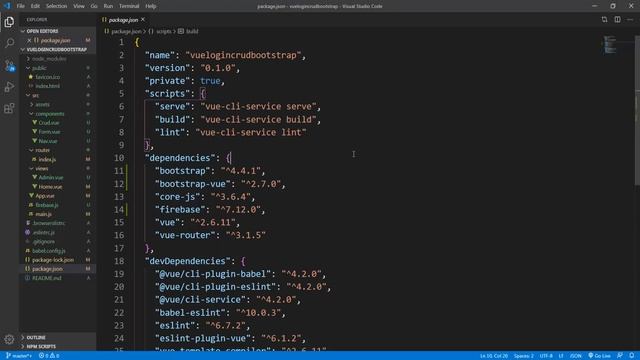Screen dimensions: 640x360
Task: Click the feedback icon in status bar
Action: (x=620, y=356)
